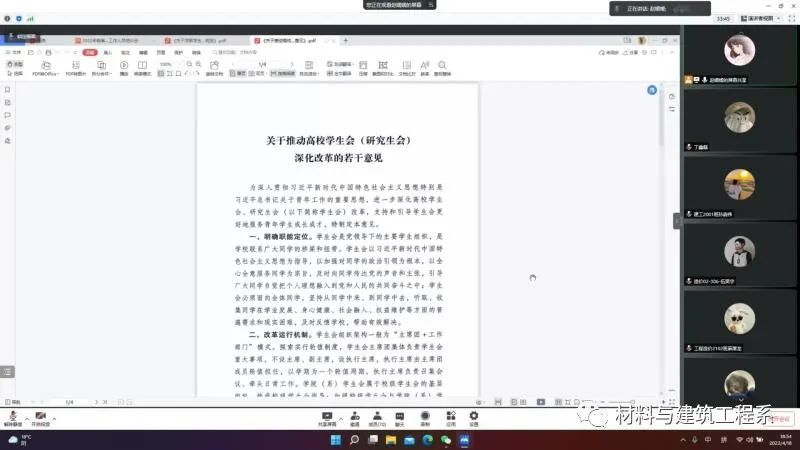Go to previous page arrow in toolbar
800x450 pixels.
tap(233, 64)
